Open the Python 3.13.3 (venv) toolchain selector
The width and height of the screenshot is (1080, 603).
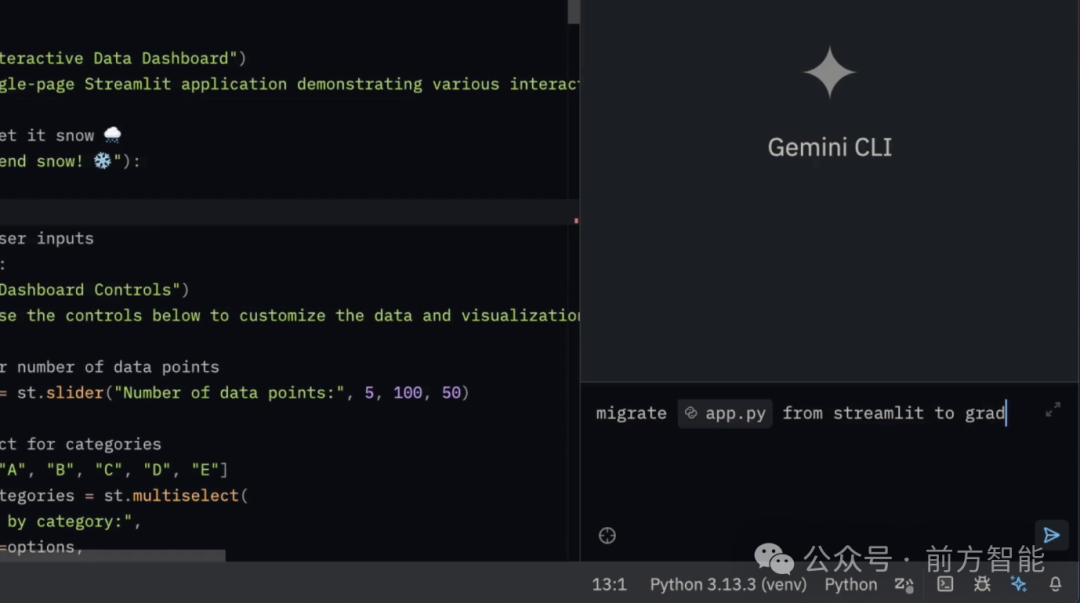(x=728, y=585)
